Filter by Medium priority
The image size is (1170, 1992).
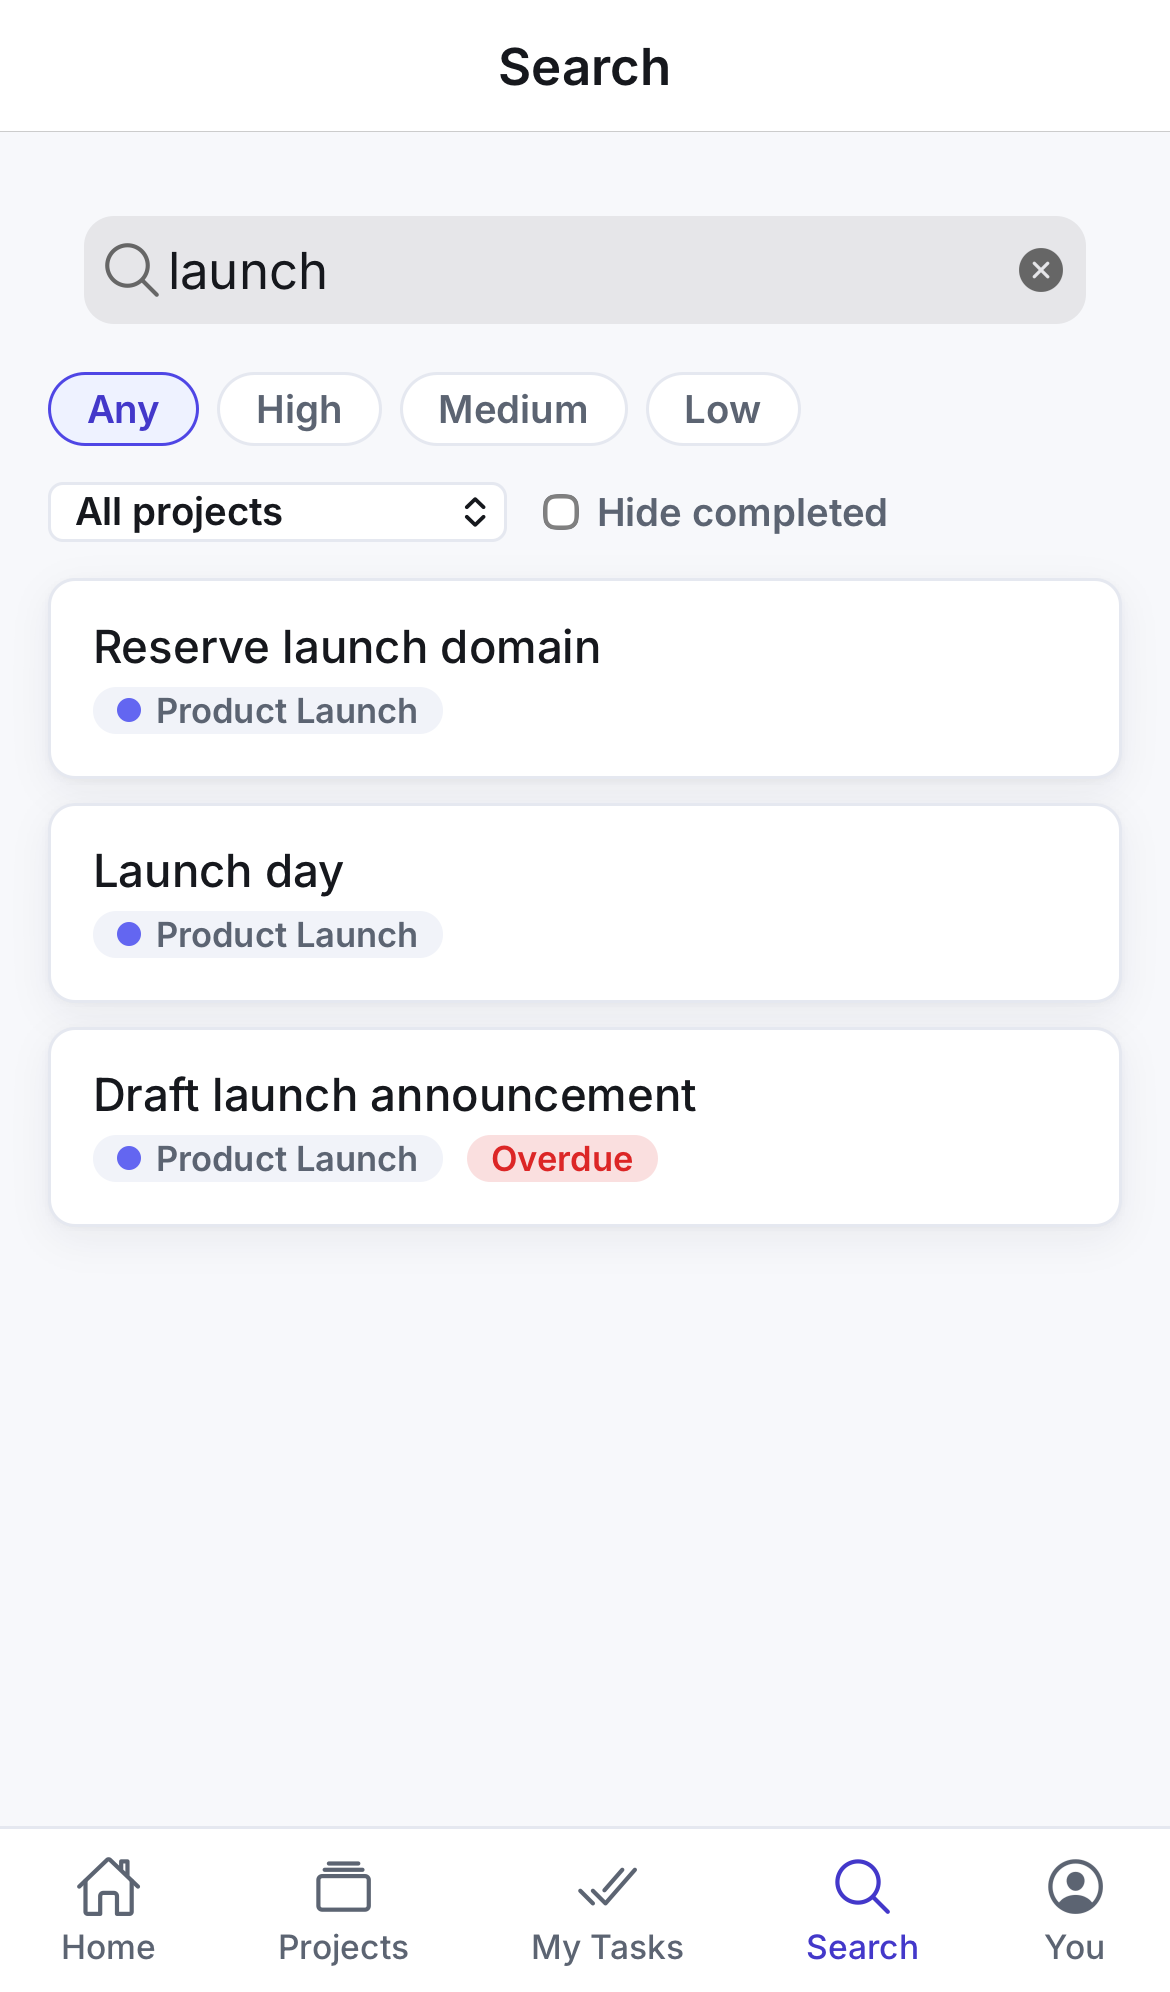pyautogui.click(x=513, y=409)
